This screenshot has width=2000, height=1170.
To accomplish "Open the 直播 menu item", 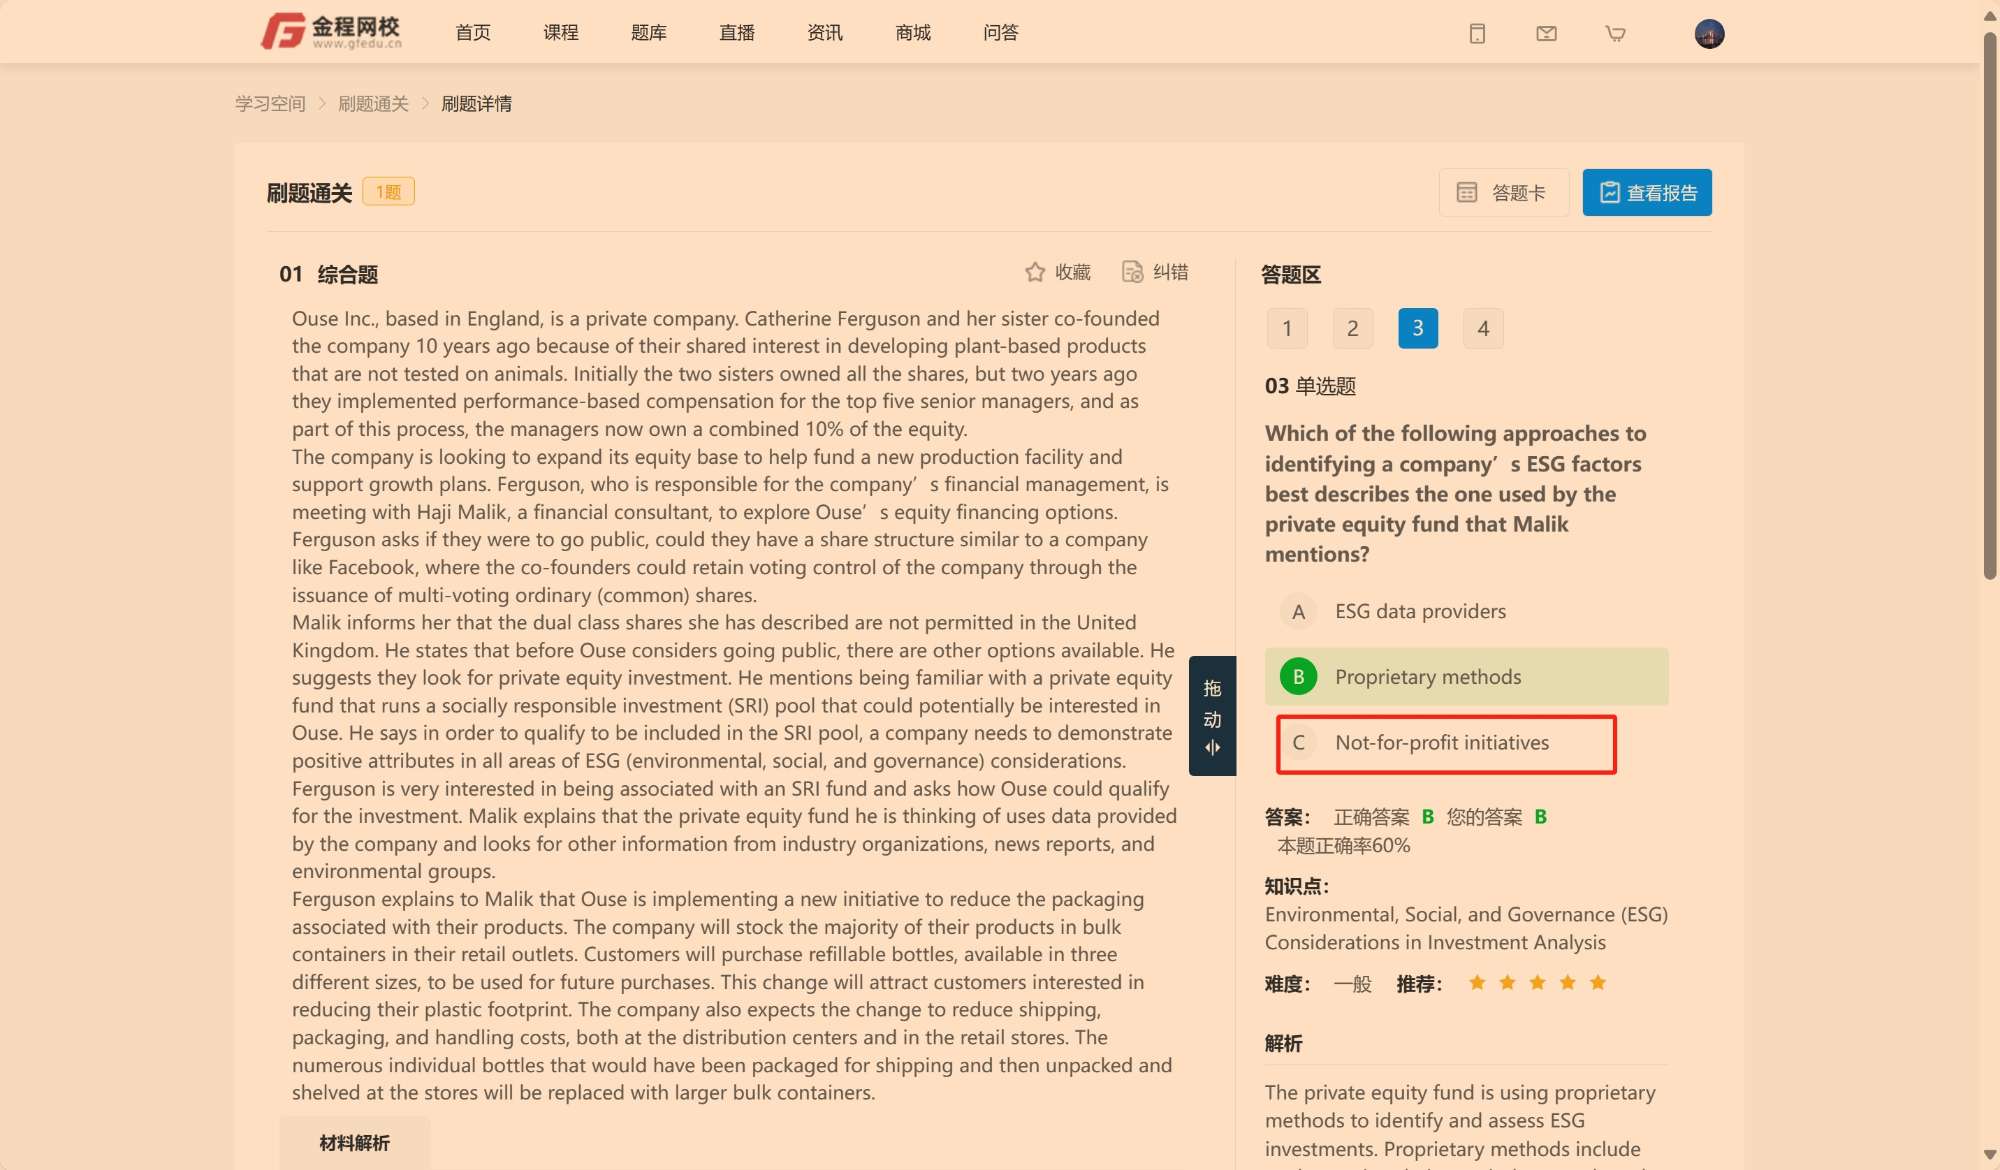I will point(737,33).
